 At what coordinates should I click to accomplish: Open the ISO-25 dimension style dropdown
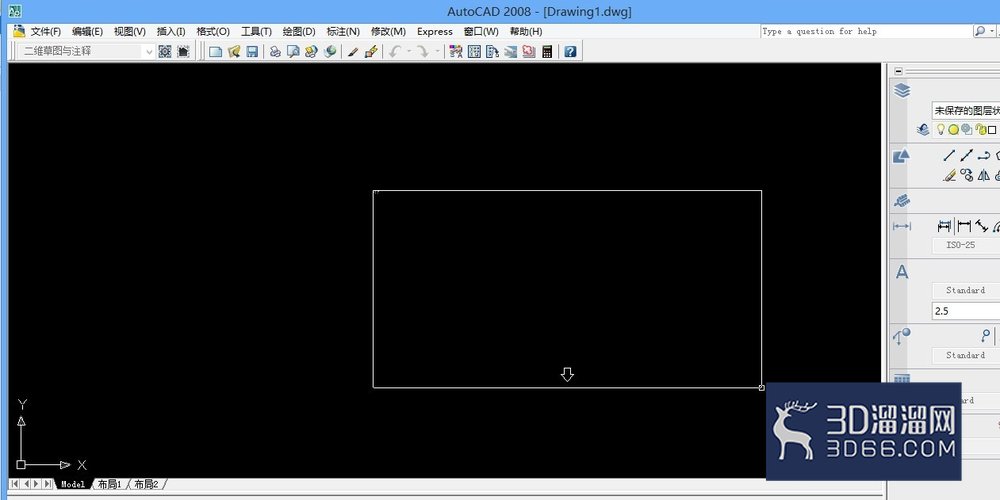[x=966, y=245]
